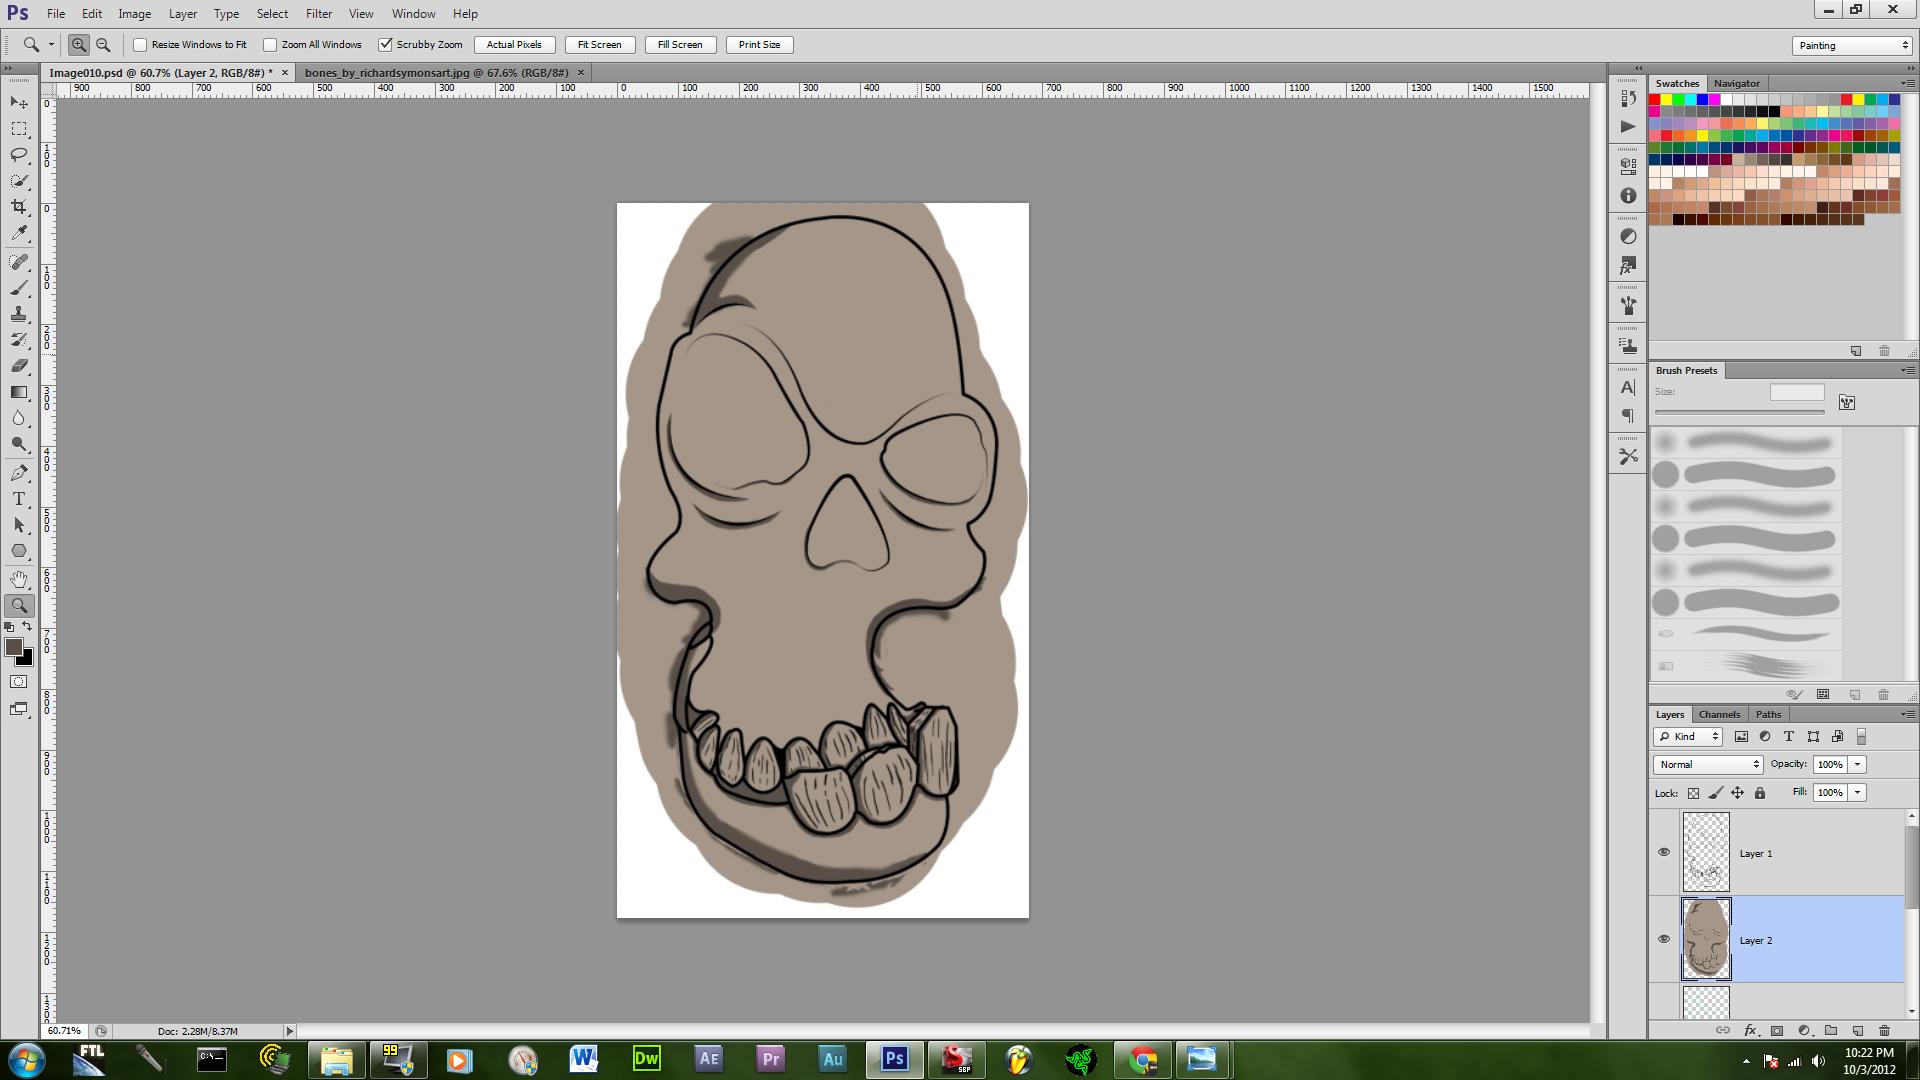Hide Layer 1 with eye icon
Image resolution: width=1920 pixels, height=1080 pixels.
point(1664,852)
